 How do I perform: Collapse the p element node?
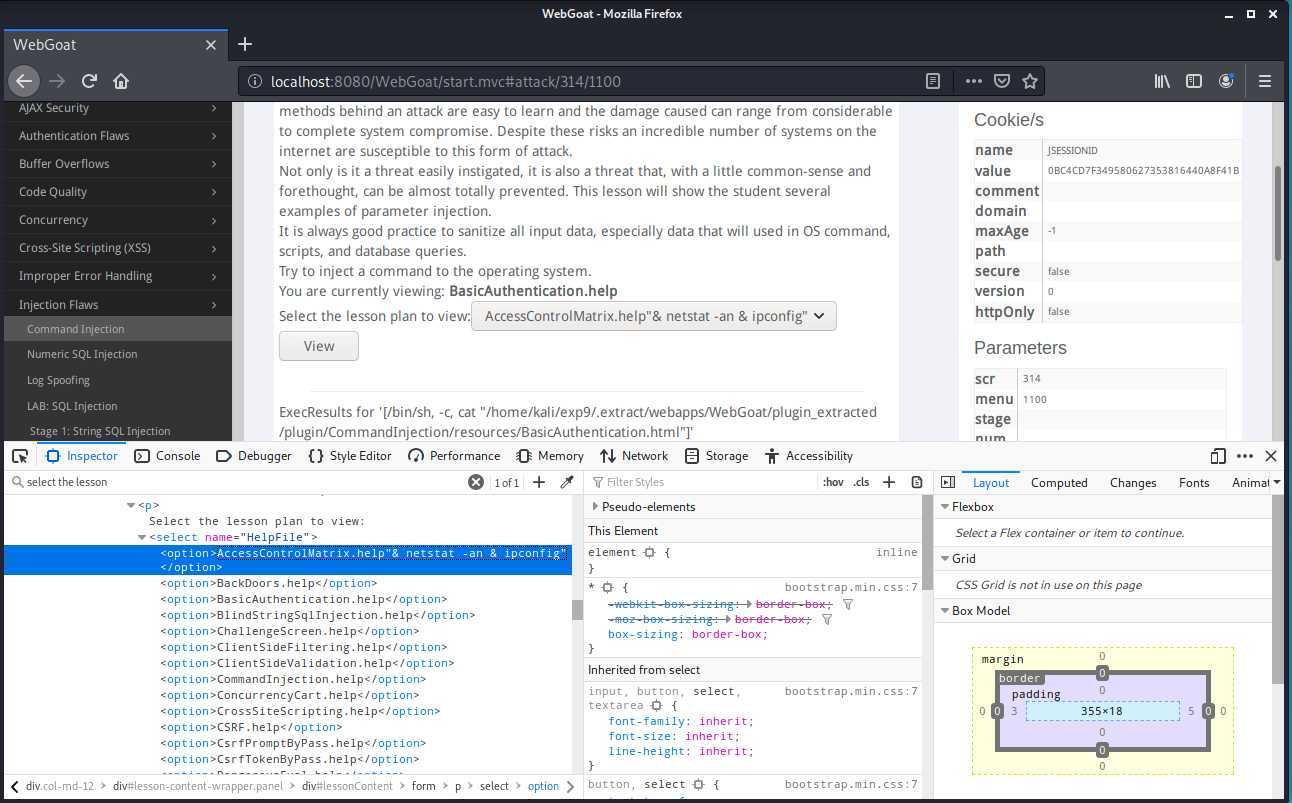(131, 505)
